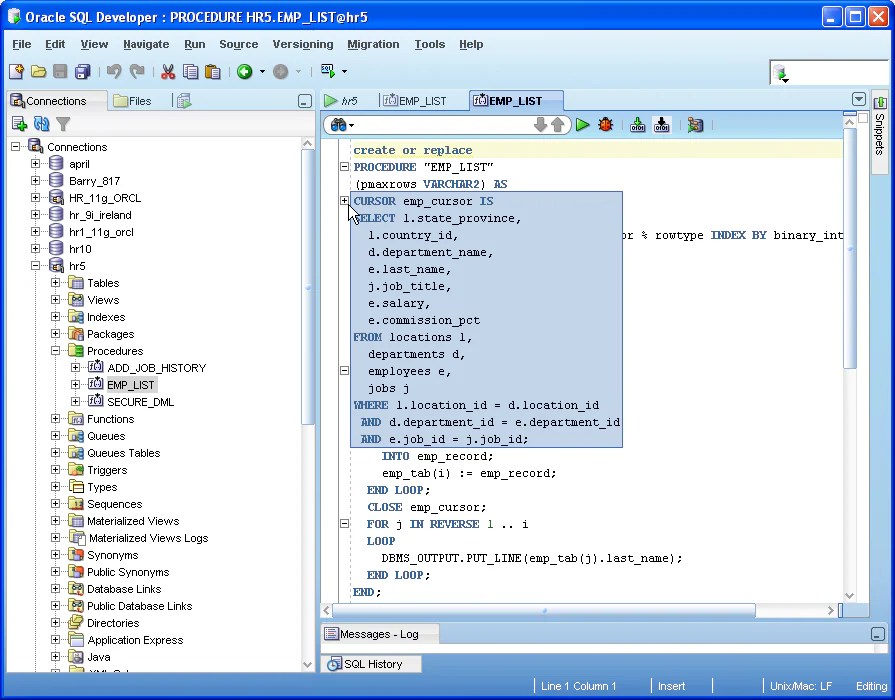
Task: Open a new connection with the green plus icon
Action: [20, 124]
